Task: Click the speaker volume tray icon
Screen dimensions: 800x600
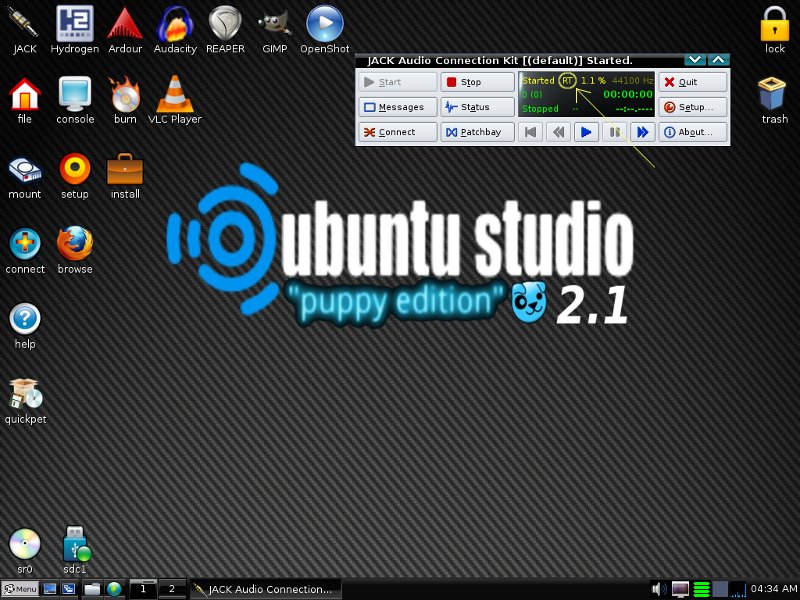Action: click(x=659, y=589)
